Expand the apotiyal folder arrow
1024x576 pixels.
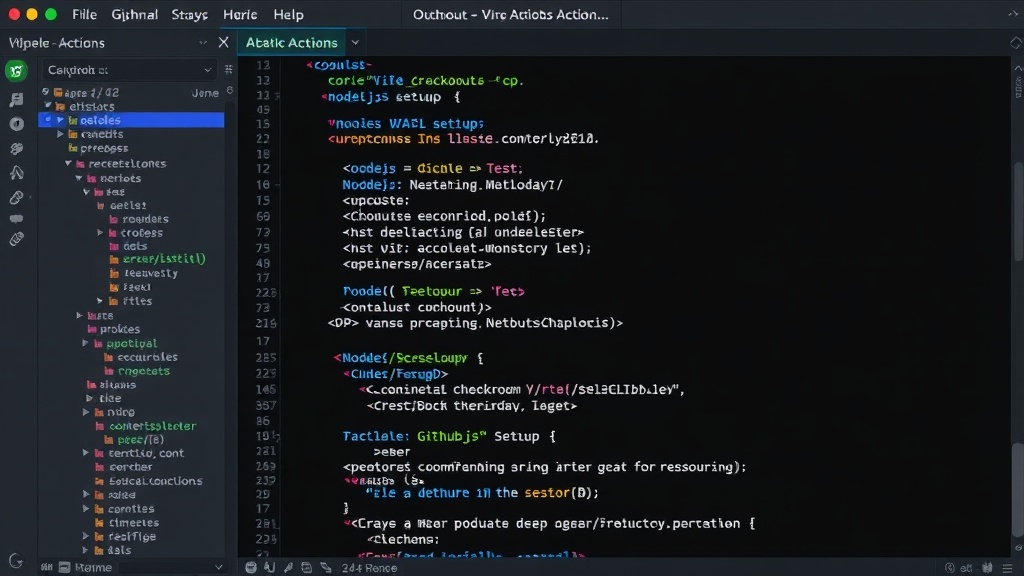86,343
